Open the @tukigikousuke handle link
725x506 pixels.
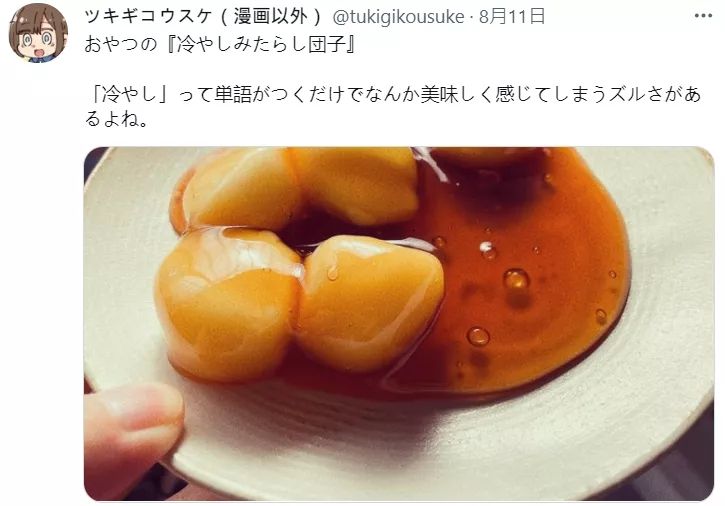click(x=398, y=17)
